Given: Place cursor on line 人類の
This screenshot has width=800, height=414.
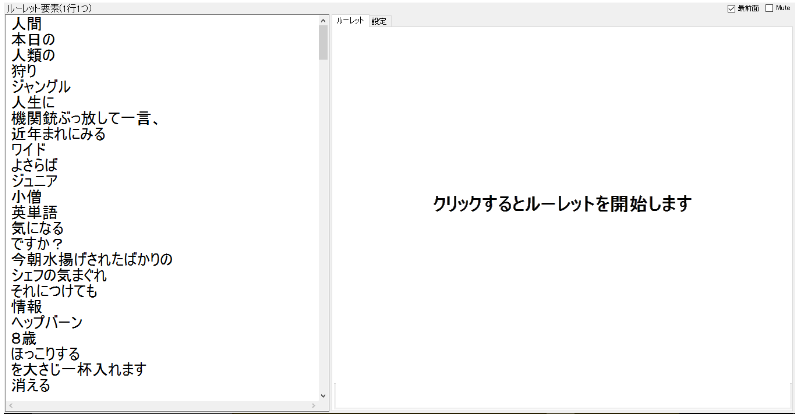Looking at the screenshot, I should click(33, 55).
